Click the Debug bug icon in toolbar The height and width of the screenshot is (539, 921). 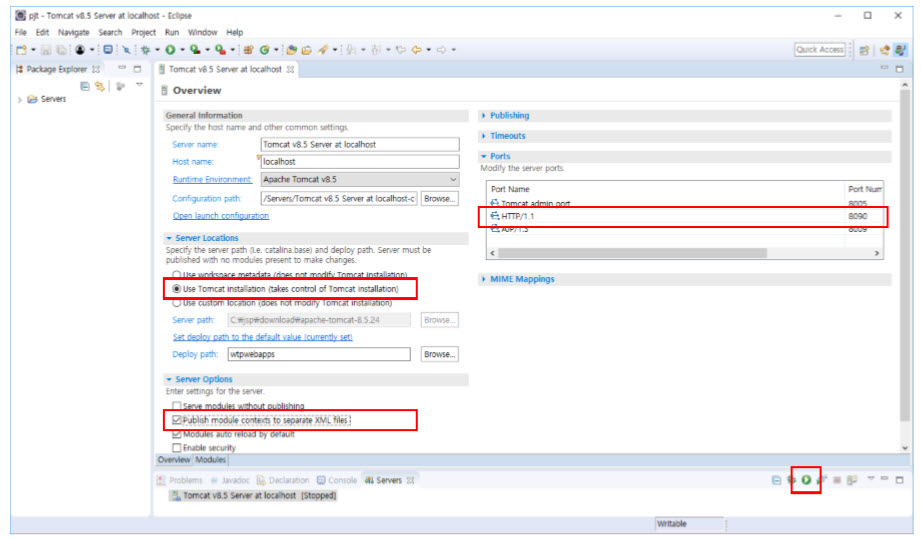[x=147, y=49]
